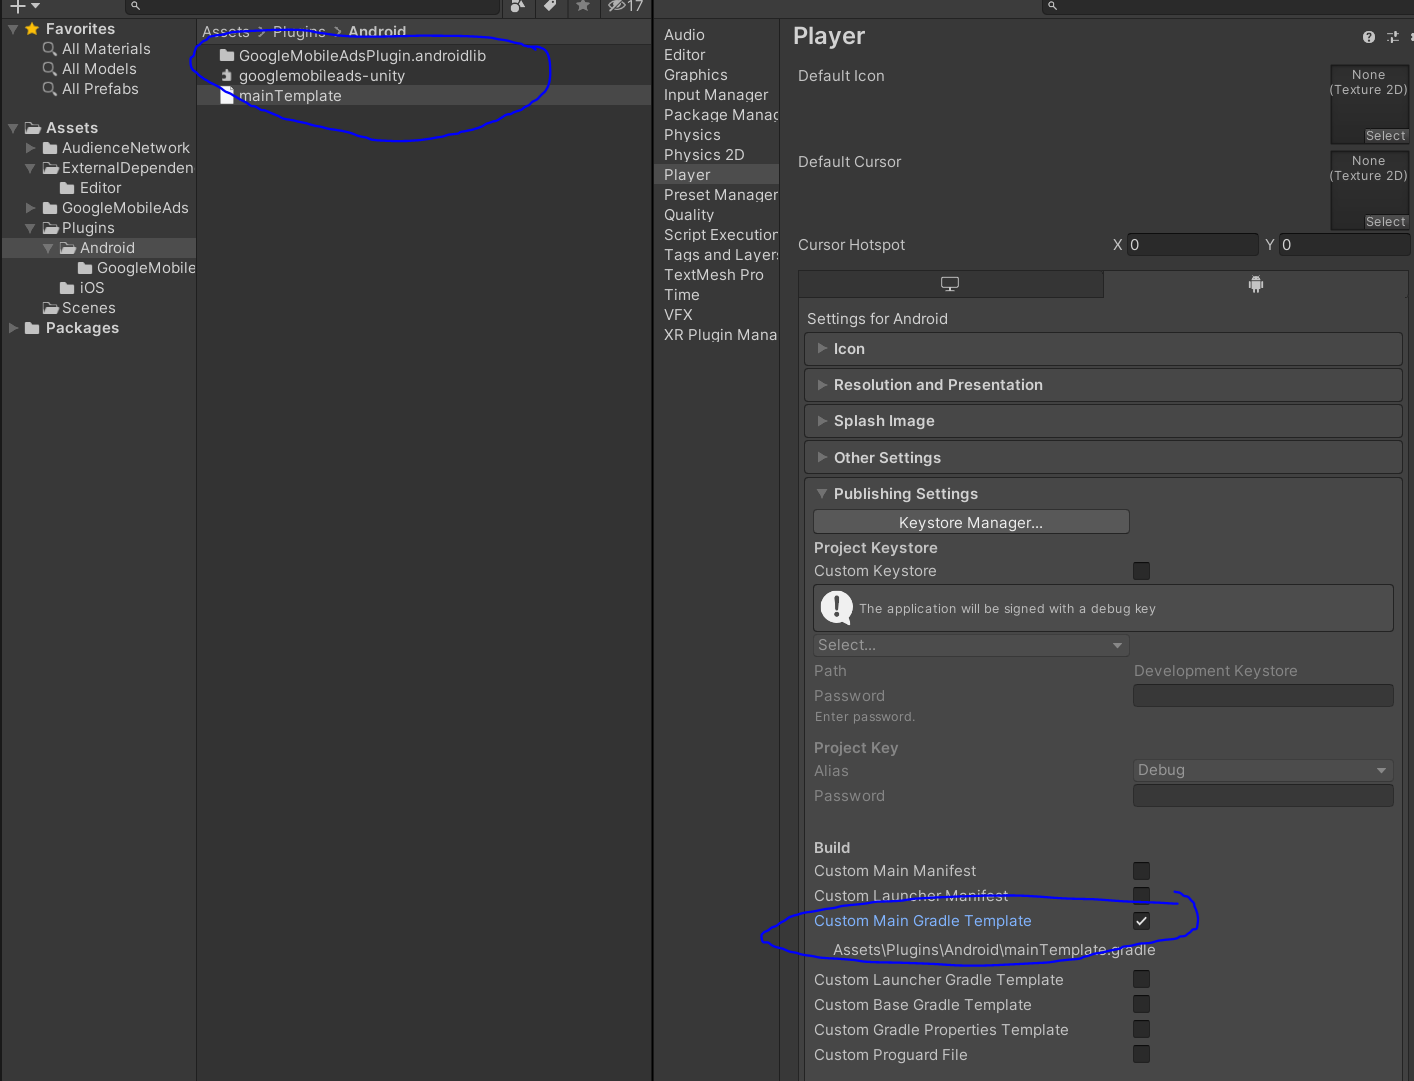
Task: Expand Resolution and Presentation section
Action: pyautogui.click(x=1103, y=385)
